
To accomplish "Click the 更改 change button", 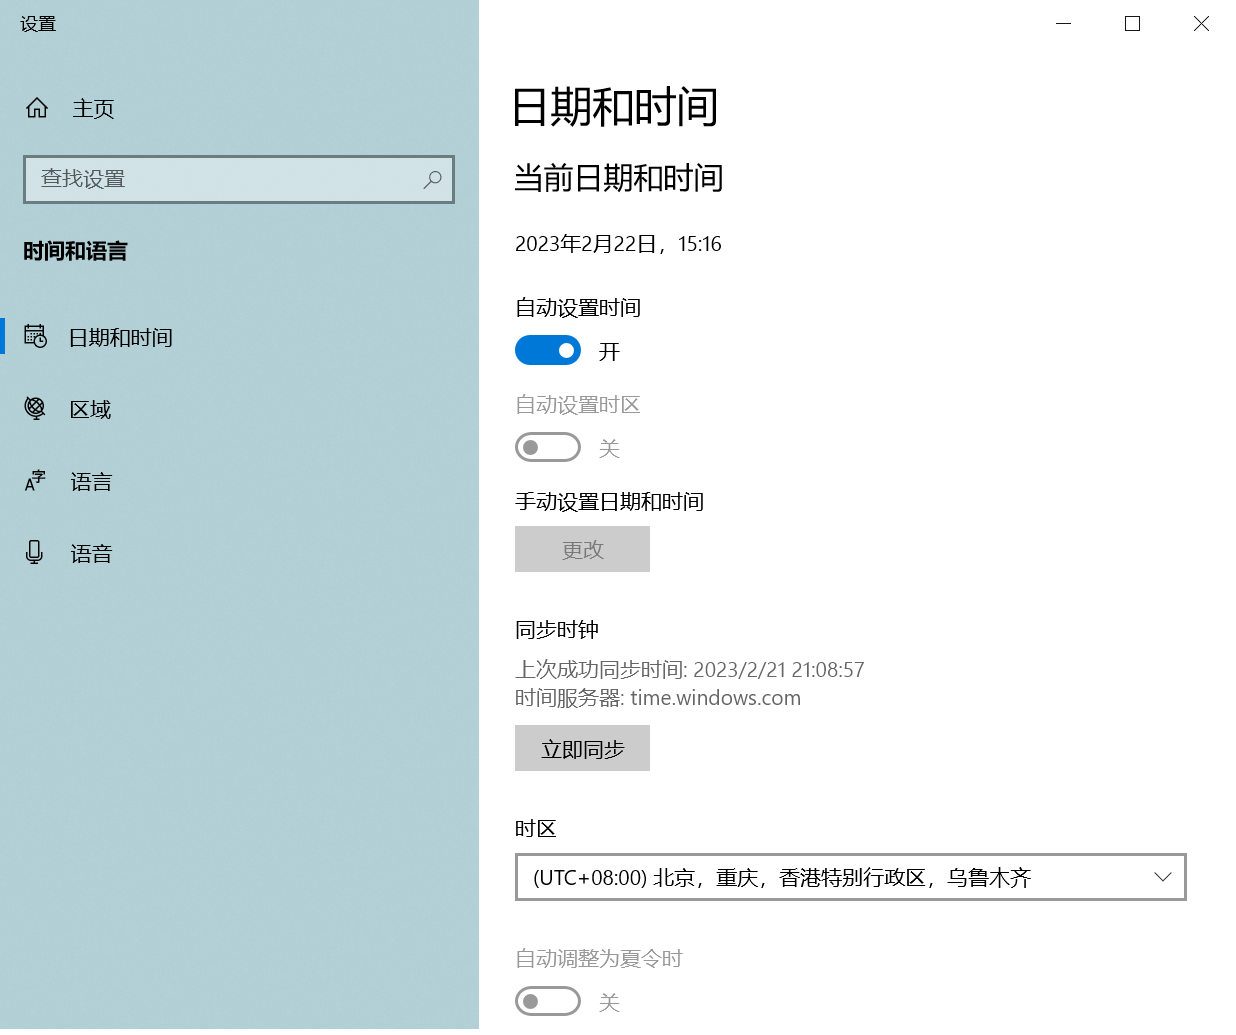I will click(x=582, y=549).
